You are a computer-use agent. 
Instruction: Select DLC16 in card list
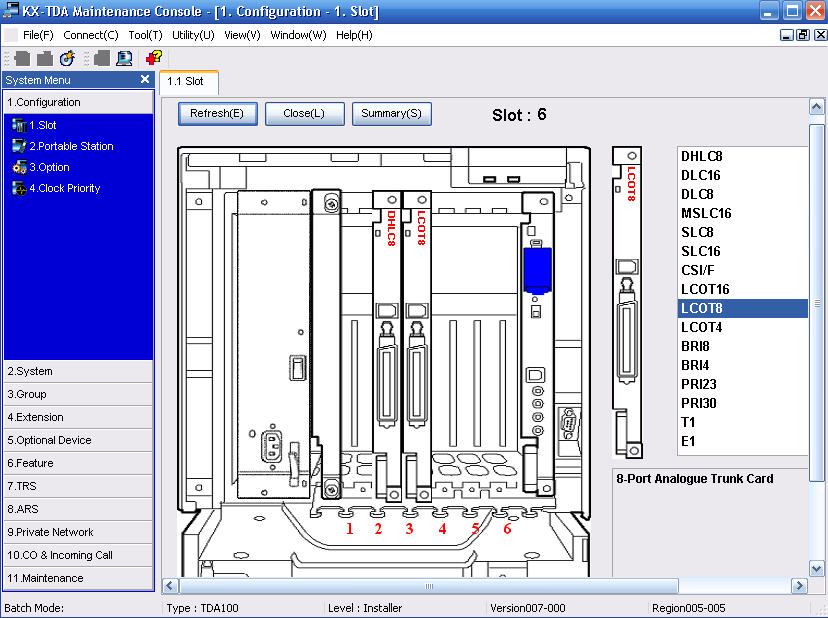tap(742, 175)
